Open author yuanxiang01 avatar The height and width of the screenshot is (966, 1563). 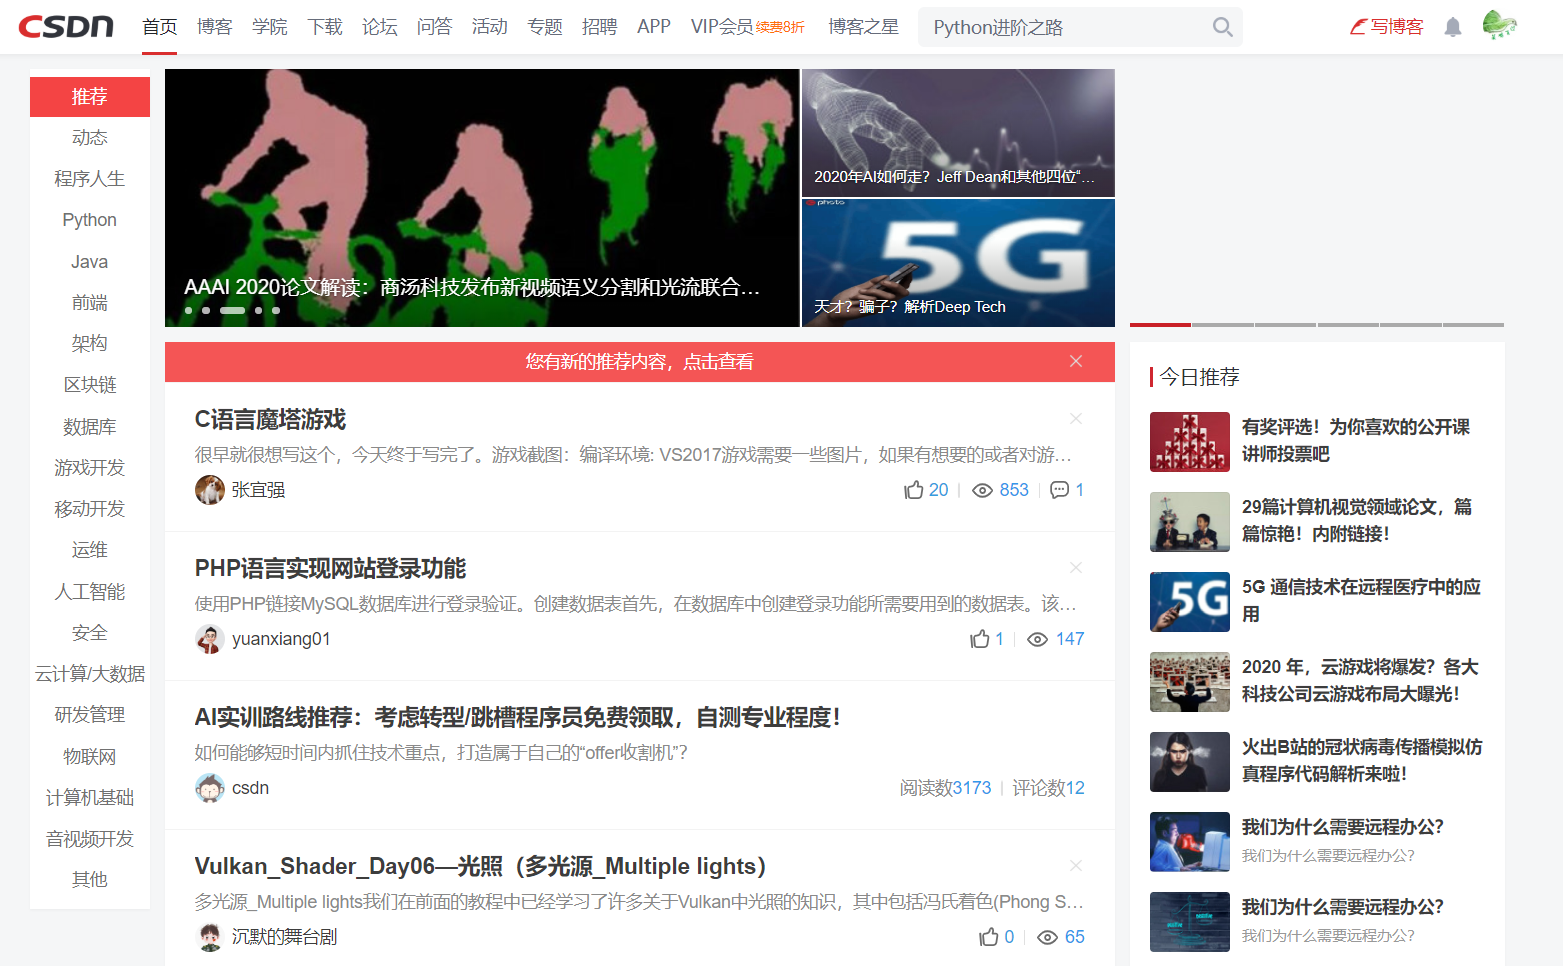(x=210, y=639)
